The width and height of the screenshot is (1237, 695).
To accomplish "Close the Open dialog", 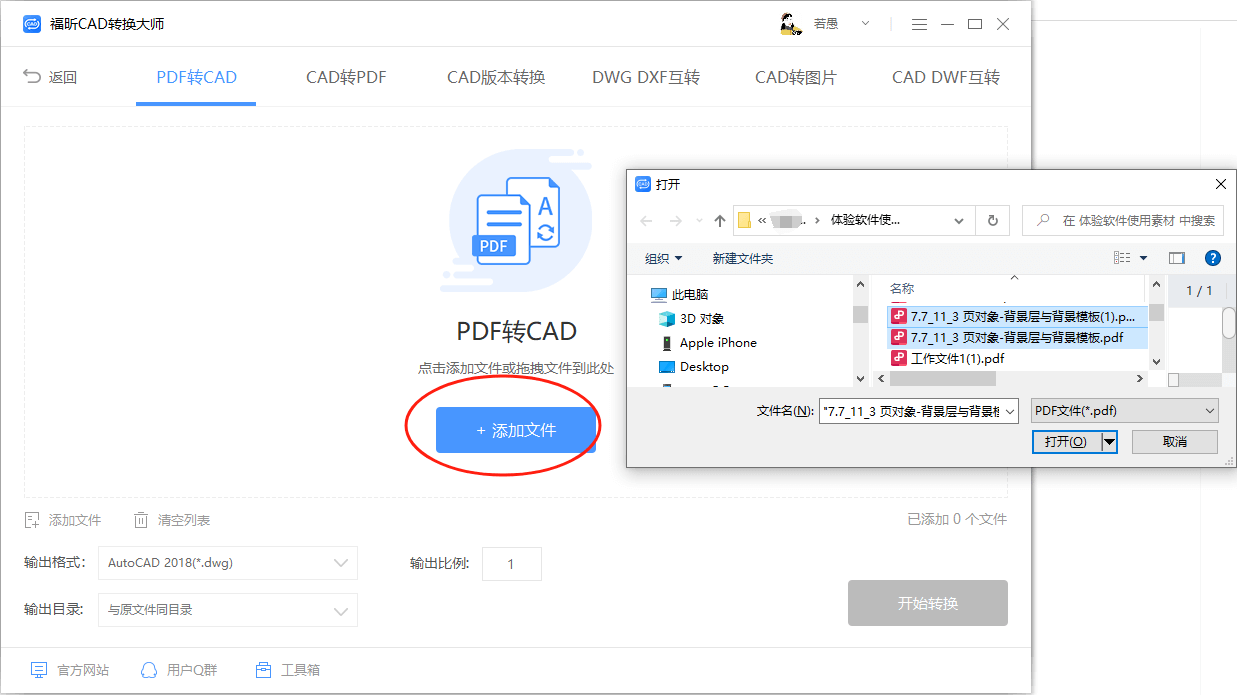I will click(1220, 184).
